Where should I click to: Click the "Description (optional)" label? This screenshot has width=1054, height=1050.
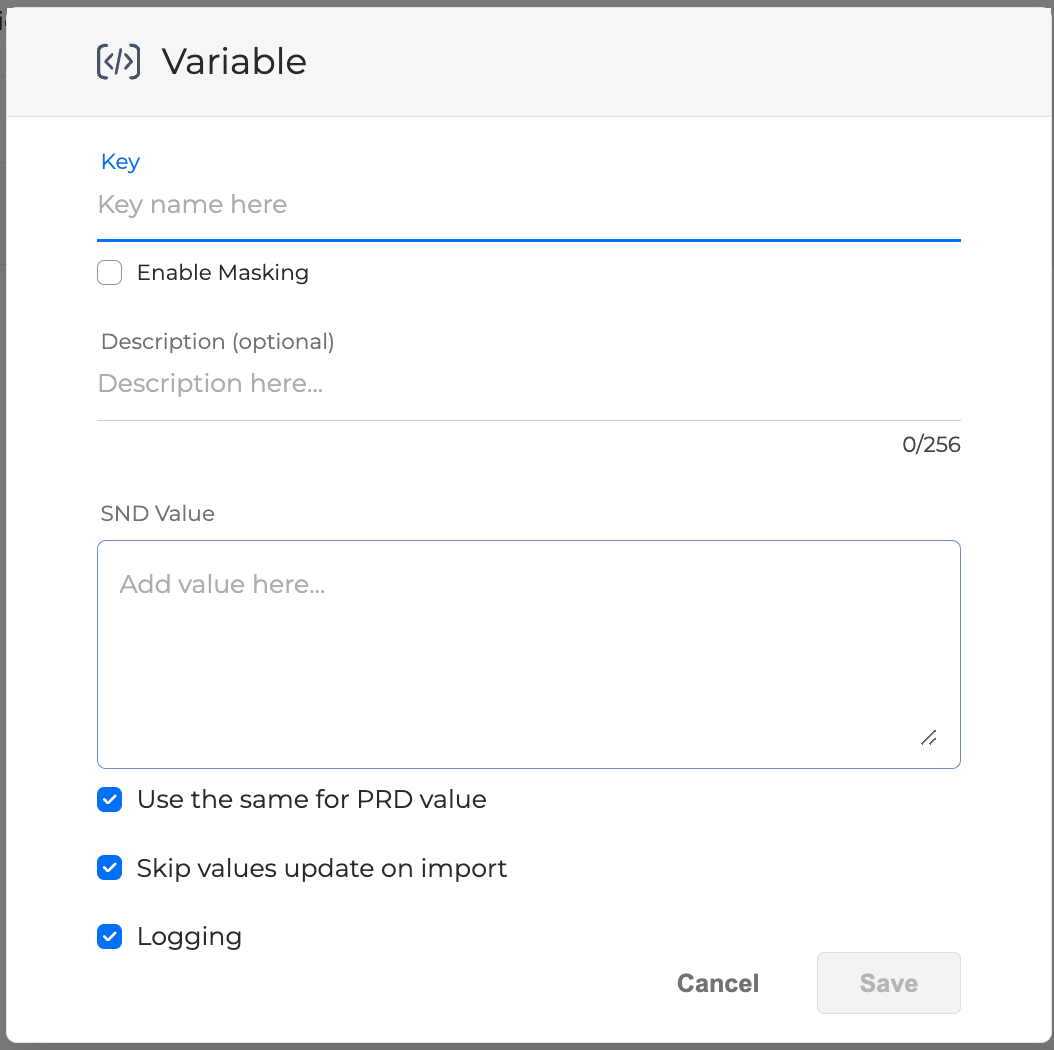click(x=217, y=342)
